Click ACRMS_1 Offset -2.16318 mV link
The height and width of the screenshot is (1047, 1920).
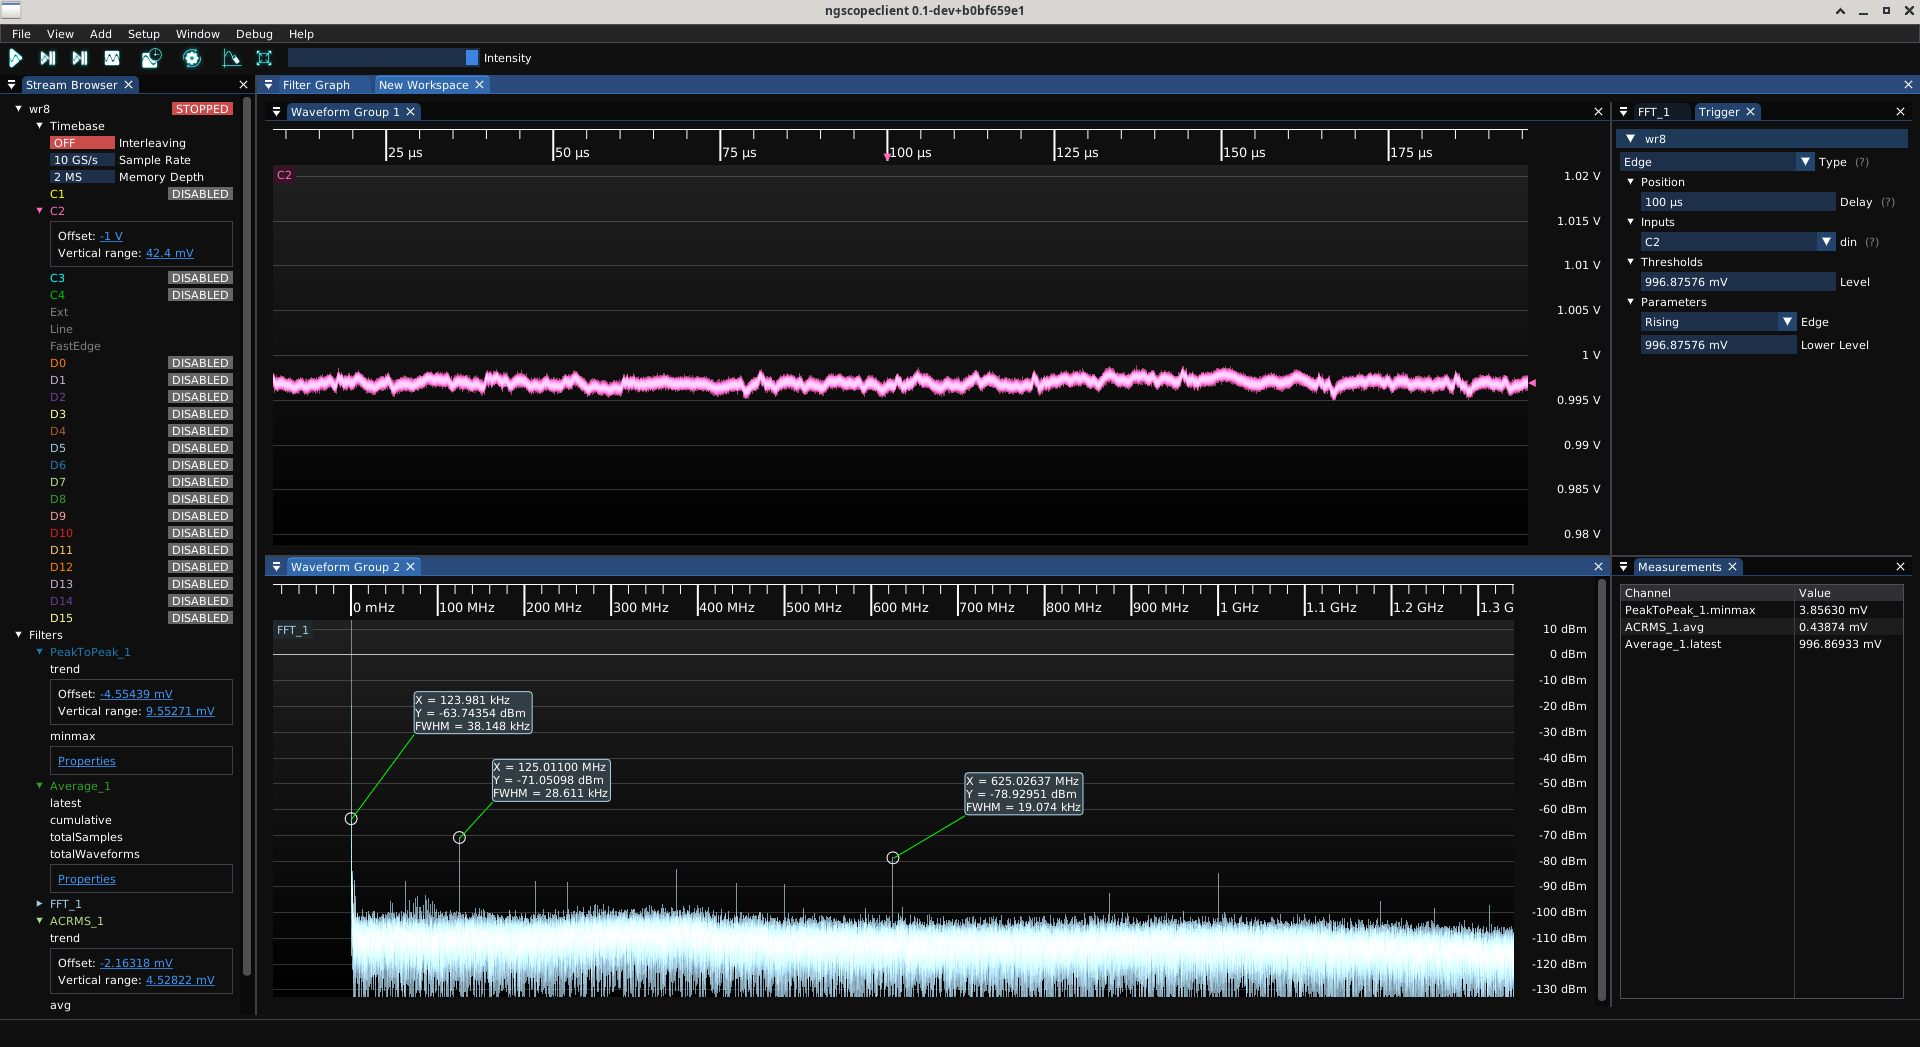pos(136,964)
